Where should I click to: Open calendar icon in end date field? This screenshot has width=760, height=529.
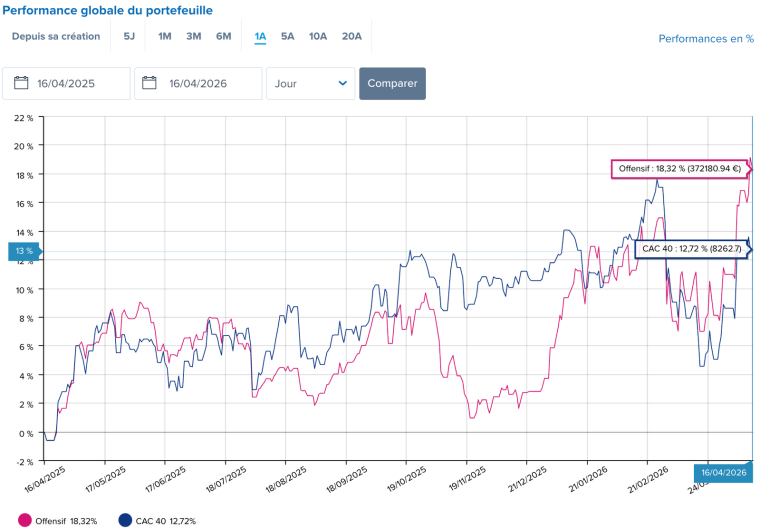(150, 84)
